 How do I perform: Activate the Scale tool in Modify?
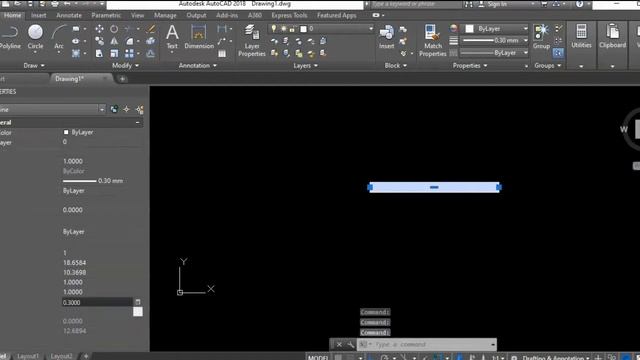(x=114, y=53)
